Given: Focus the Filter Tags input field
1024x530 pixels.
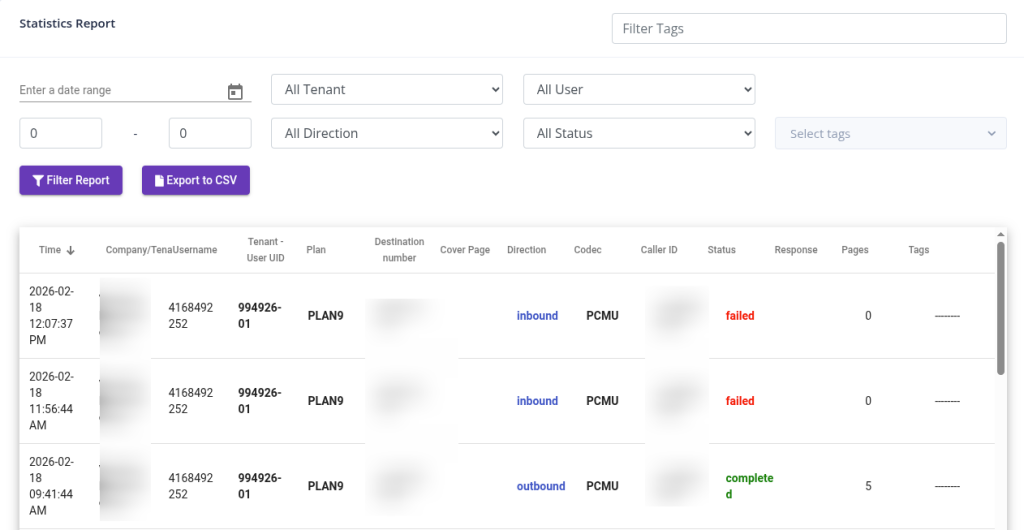Looking at the screenshot, I should click(808, 29).
